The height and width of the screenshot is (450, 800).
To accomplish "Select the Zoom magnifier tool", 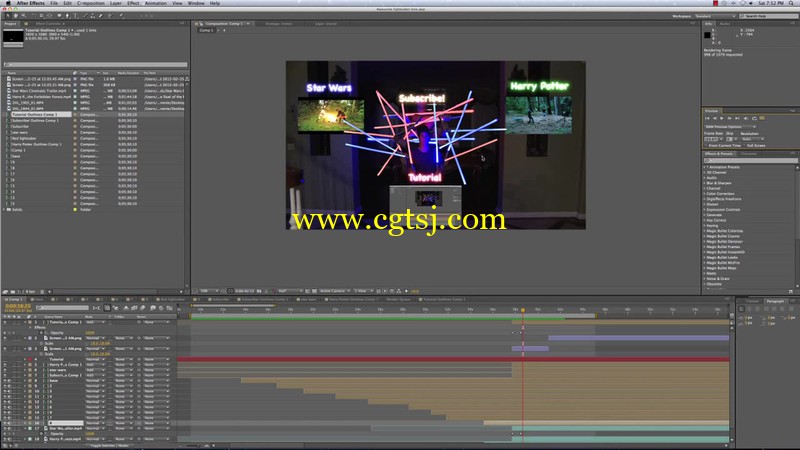I will (23, 16).
